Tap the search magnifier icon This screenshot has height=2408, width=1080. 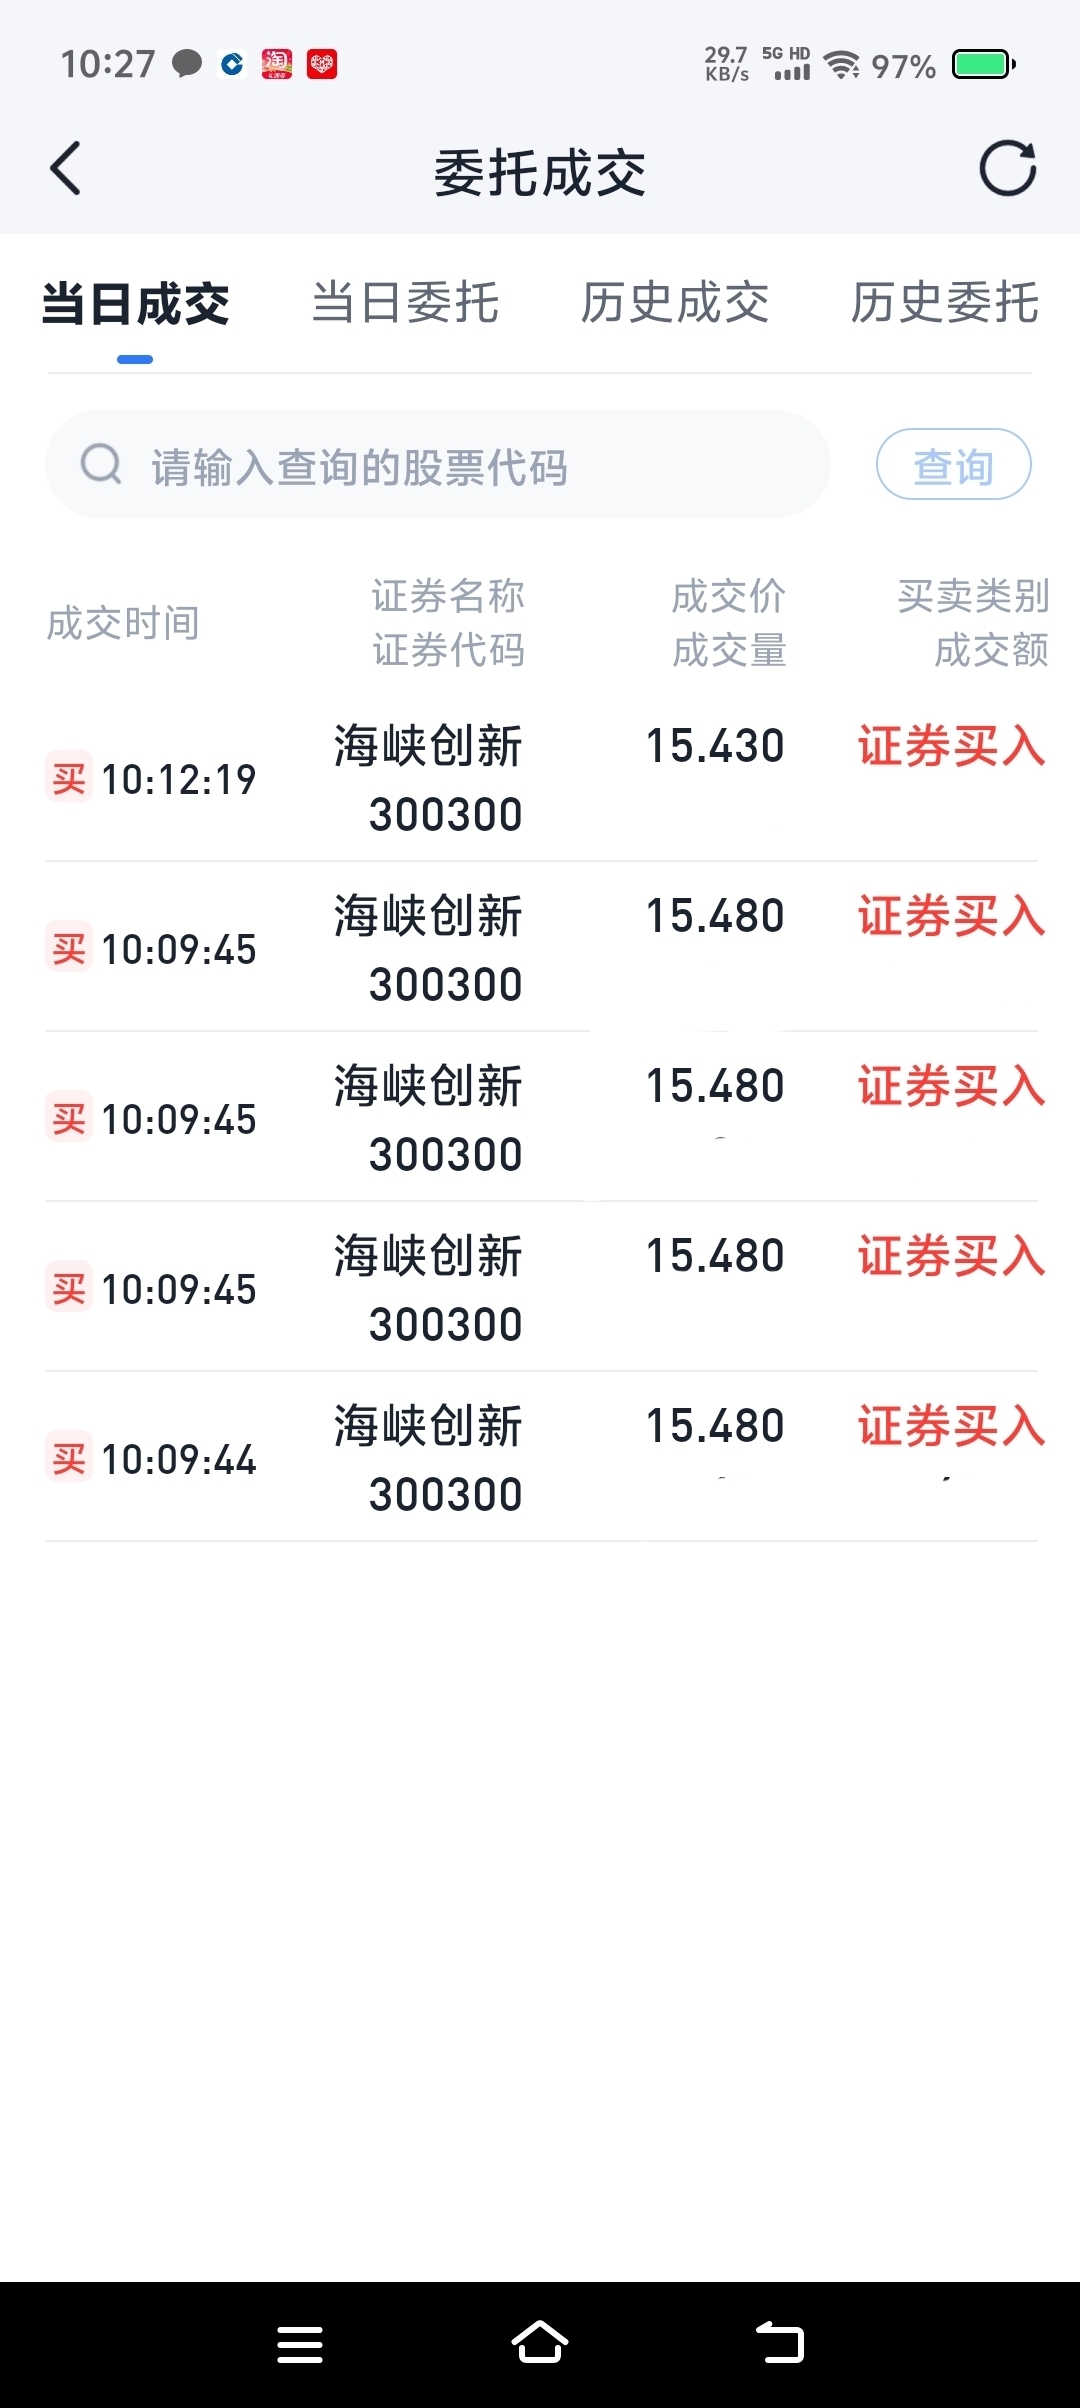[101, 465]
